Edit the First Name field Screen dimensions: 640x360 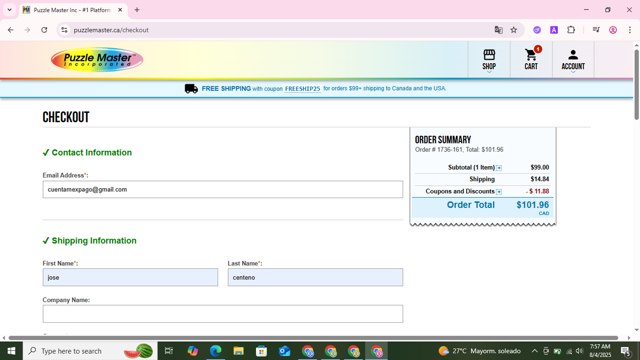[x=130, y=277]
